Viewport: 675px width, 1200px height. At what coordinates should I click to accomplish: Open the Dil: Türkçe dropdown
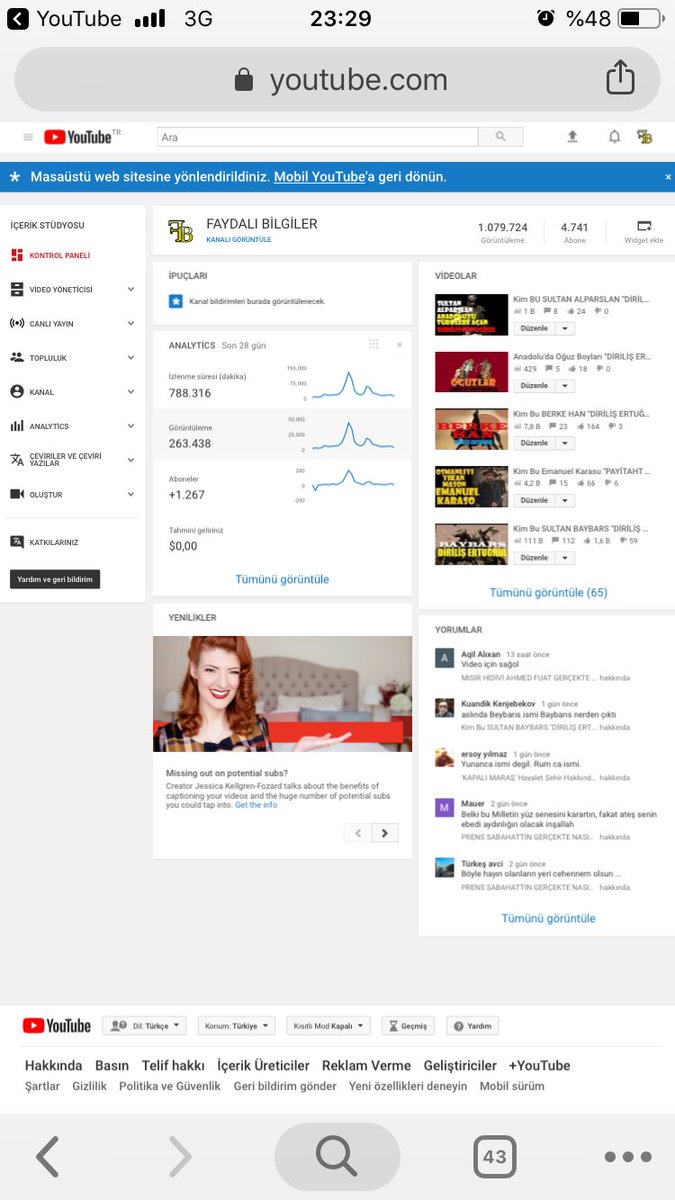(145, 1026)
